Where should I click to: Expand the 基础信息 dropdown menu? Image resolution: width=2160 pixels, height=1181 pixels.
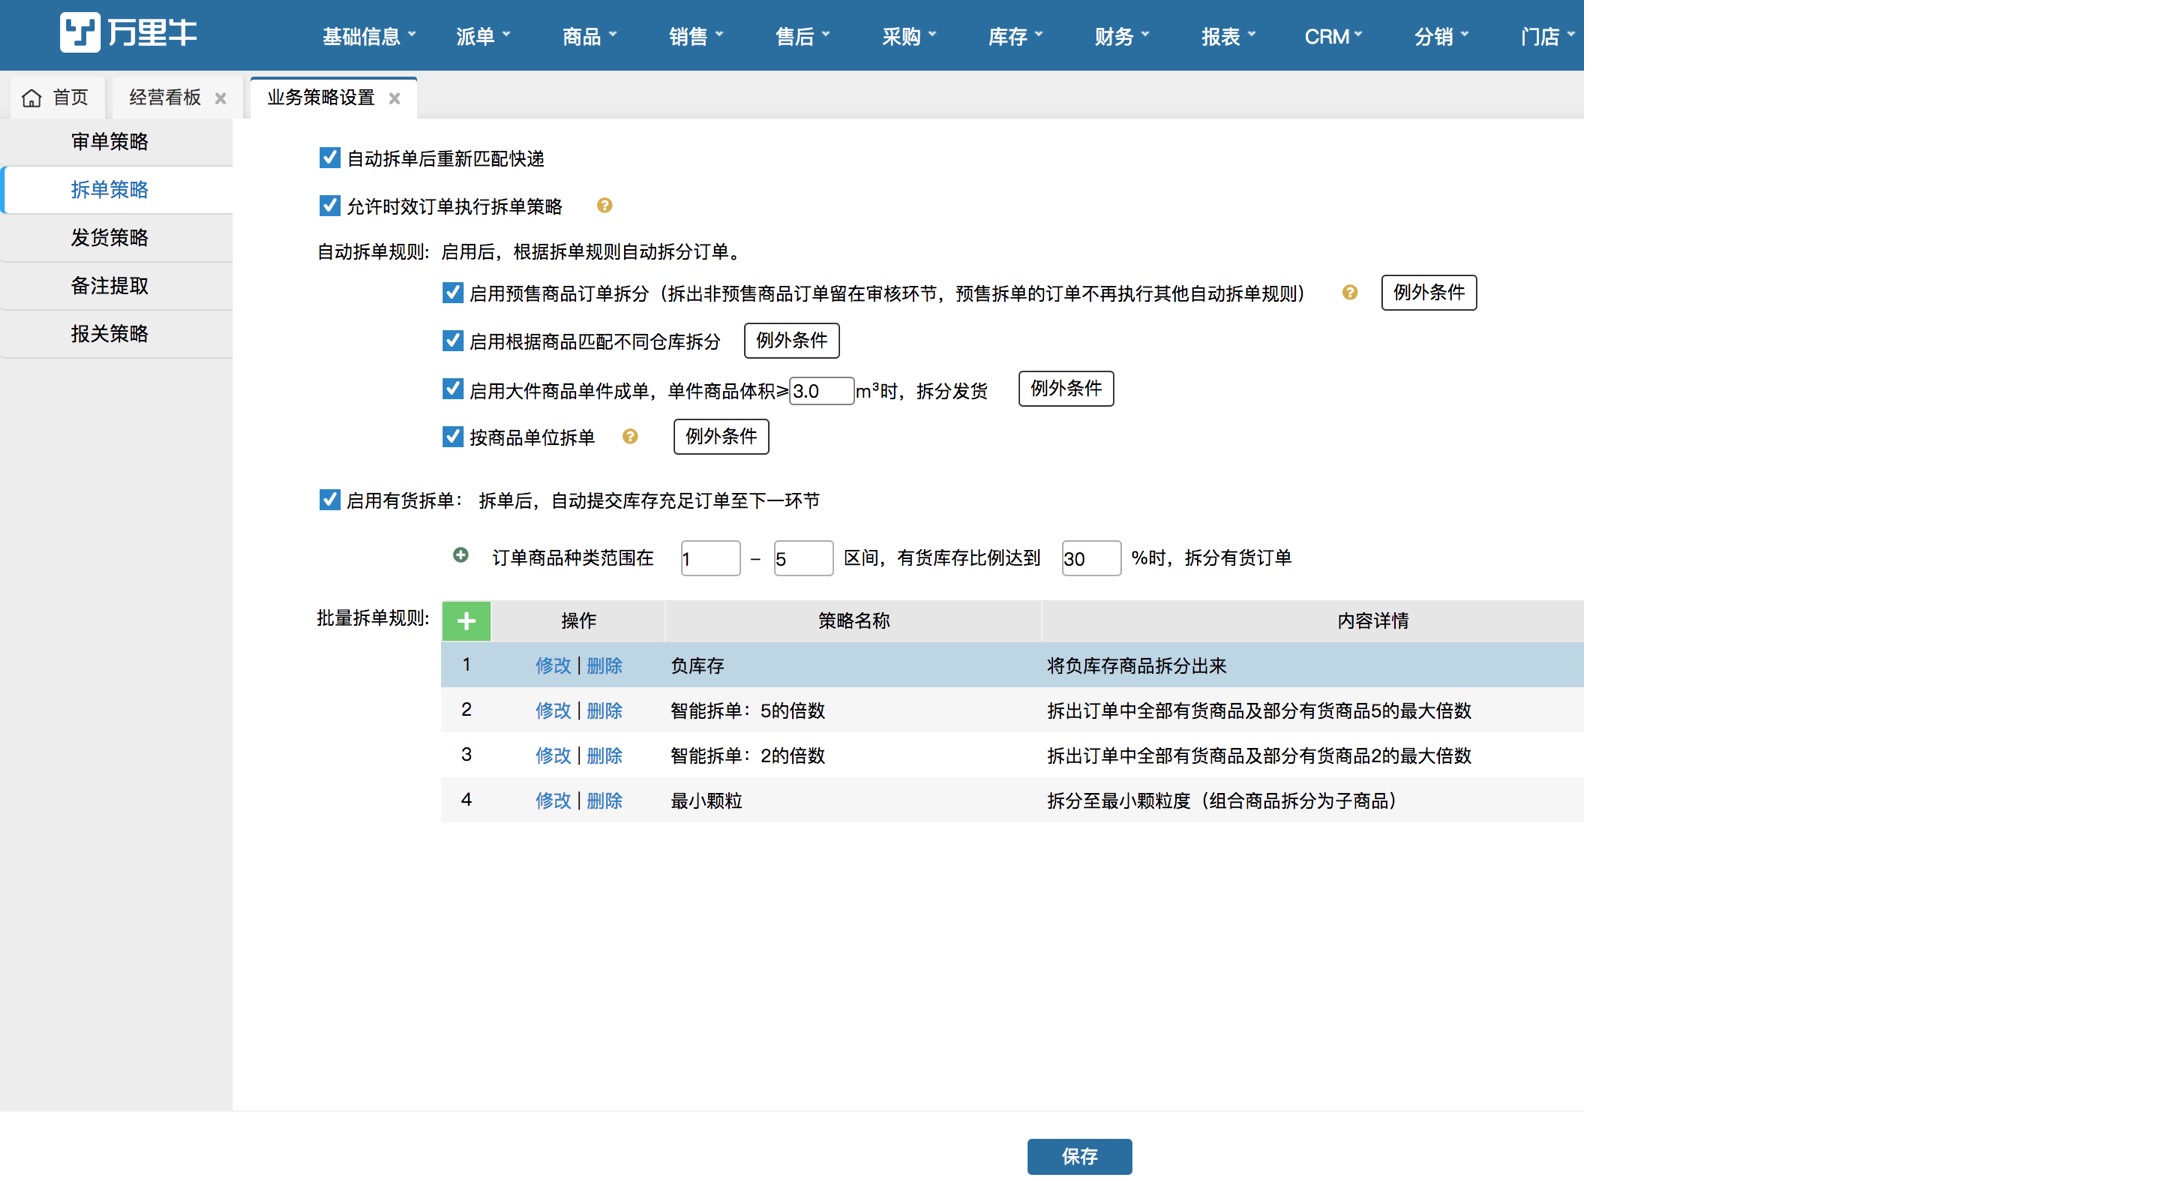368,37
